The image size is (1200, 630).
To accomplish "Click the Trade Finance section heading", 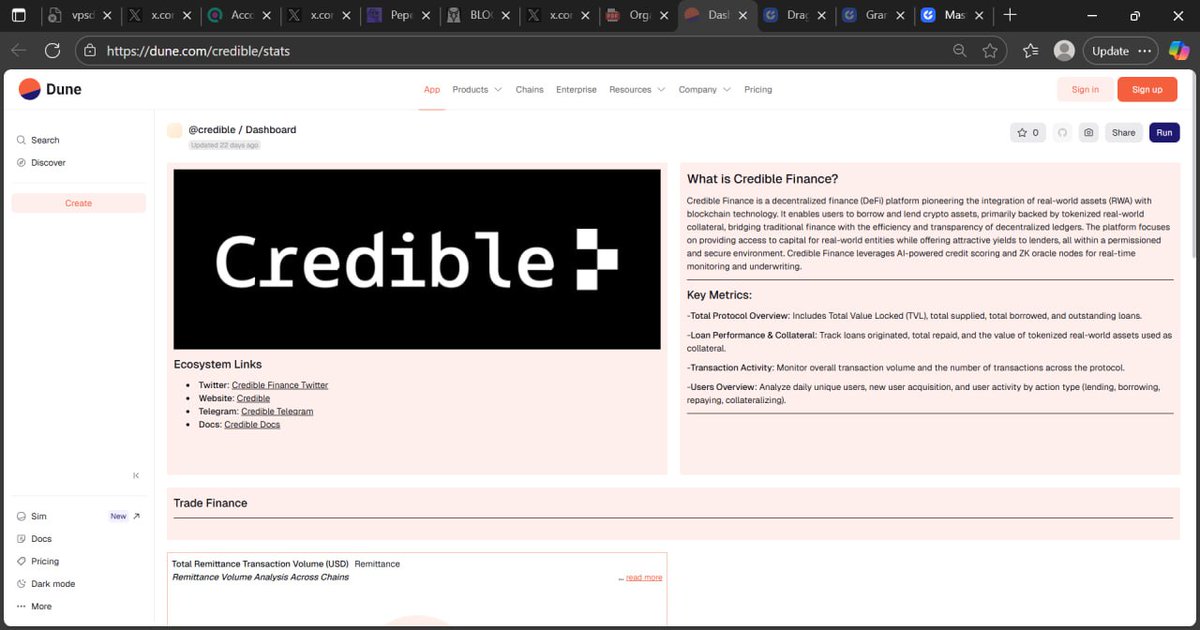I will pos(210,503).
